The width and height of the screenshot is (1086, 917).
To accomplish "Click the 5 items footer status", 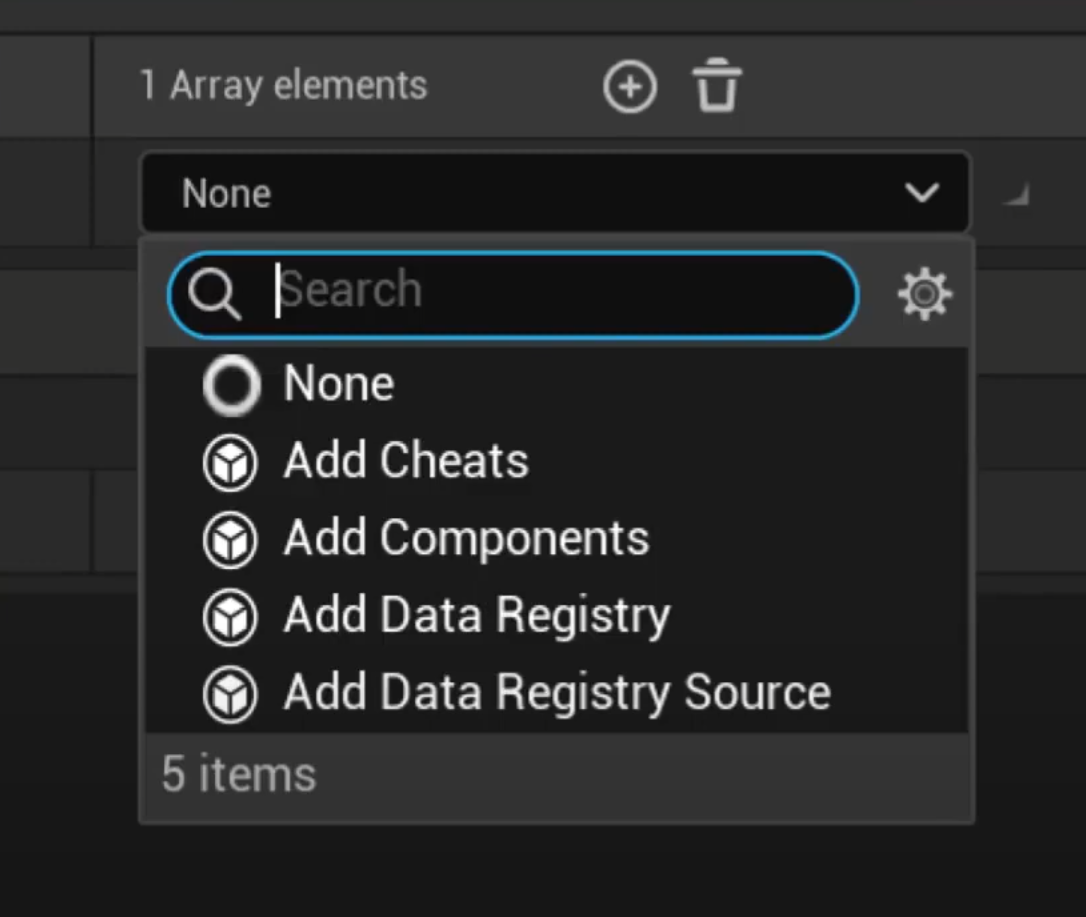I will click(x=239, y=774).
